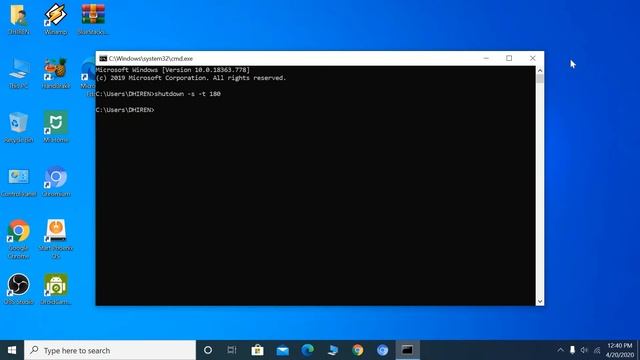Open the computer-monitor app on taskbar
The height and width of the screenshot is (360, 640).
pos(333,350)
